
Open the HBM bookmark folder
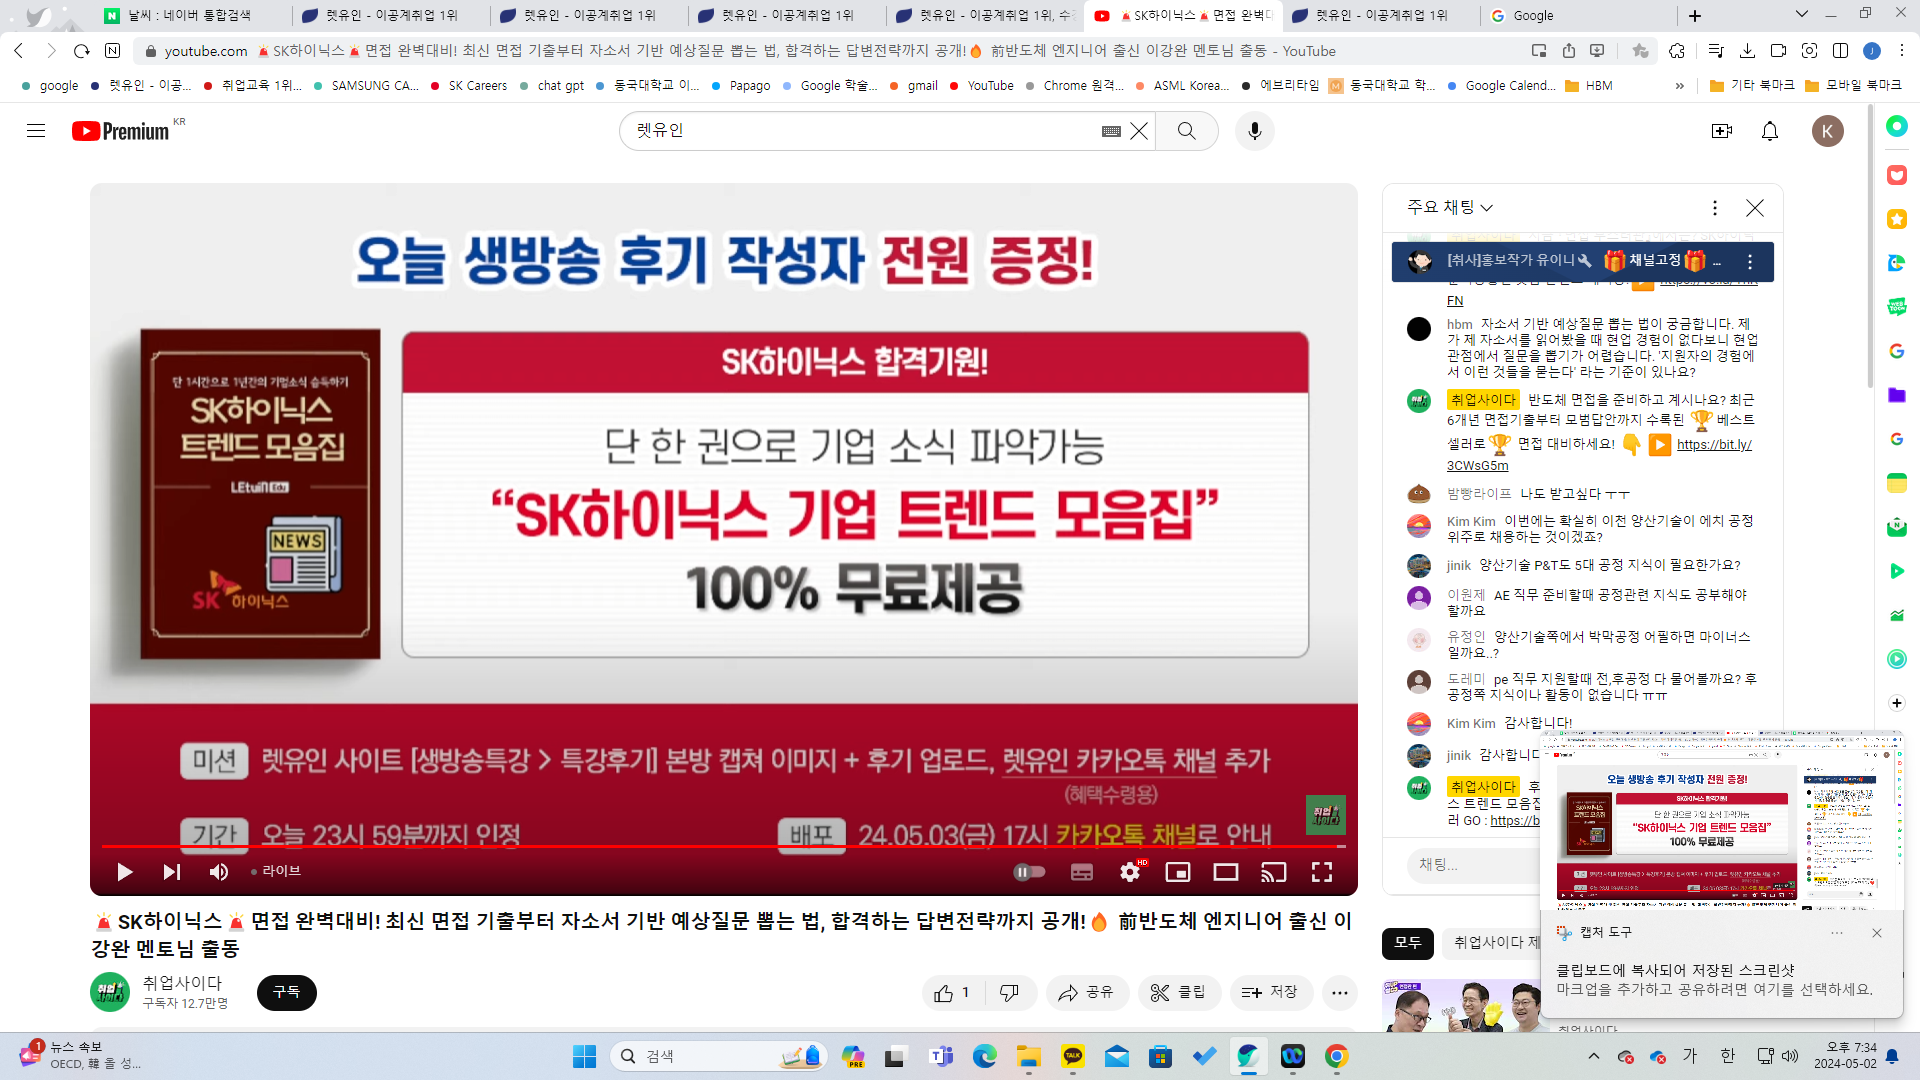click(1589, 86)
